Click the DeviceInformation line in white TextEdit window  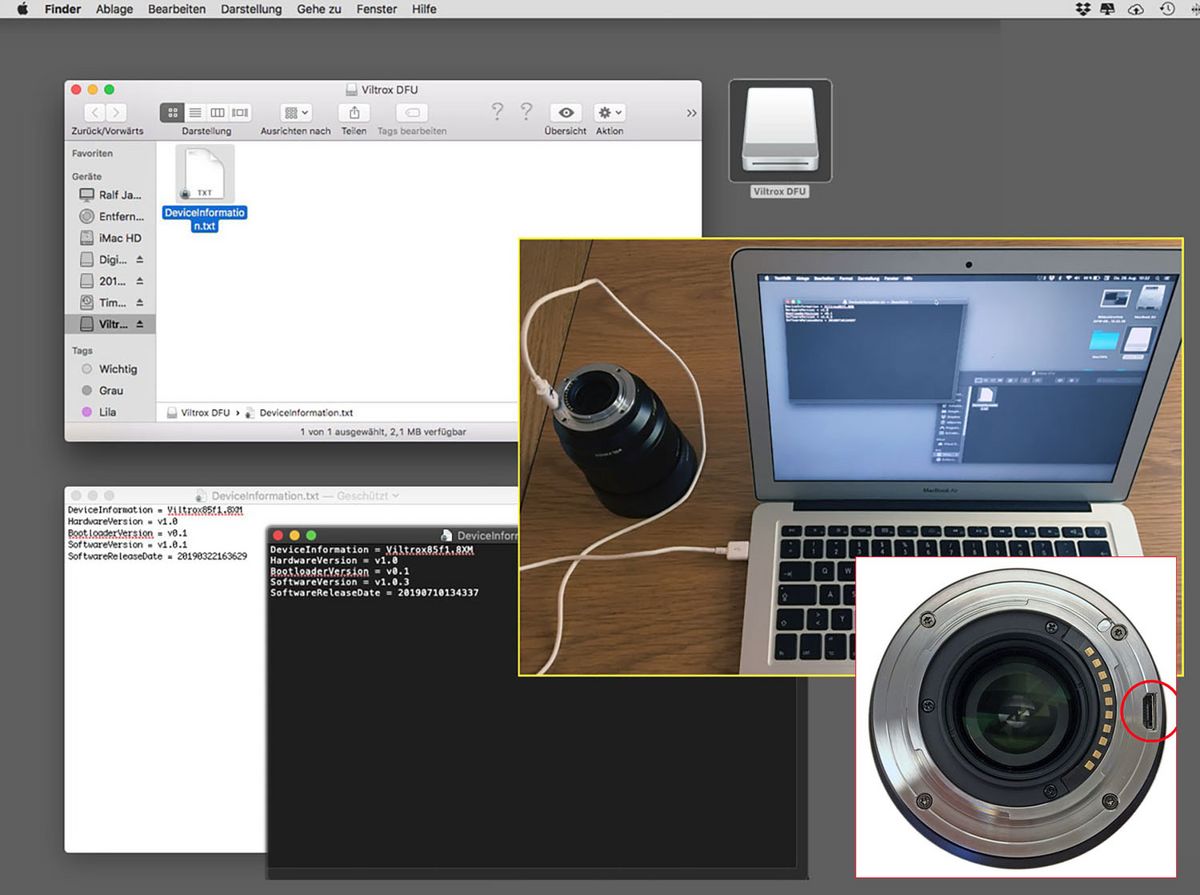click(155, 510)
